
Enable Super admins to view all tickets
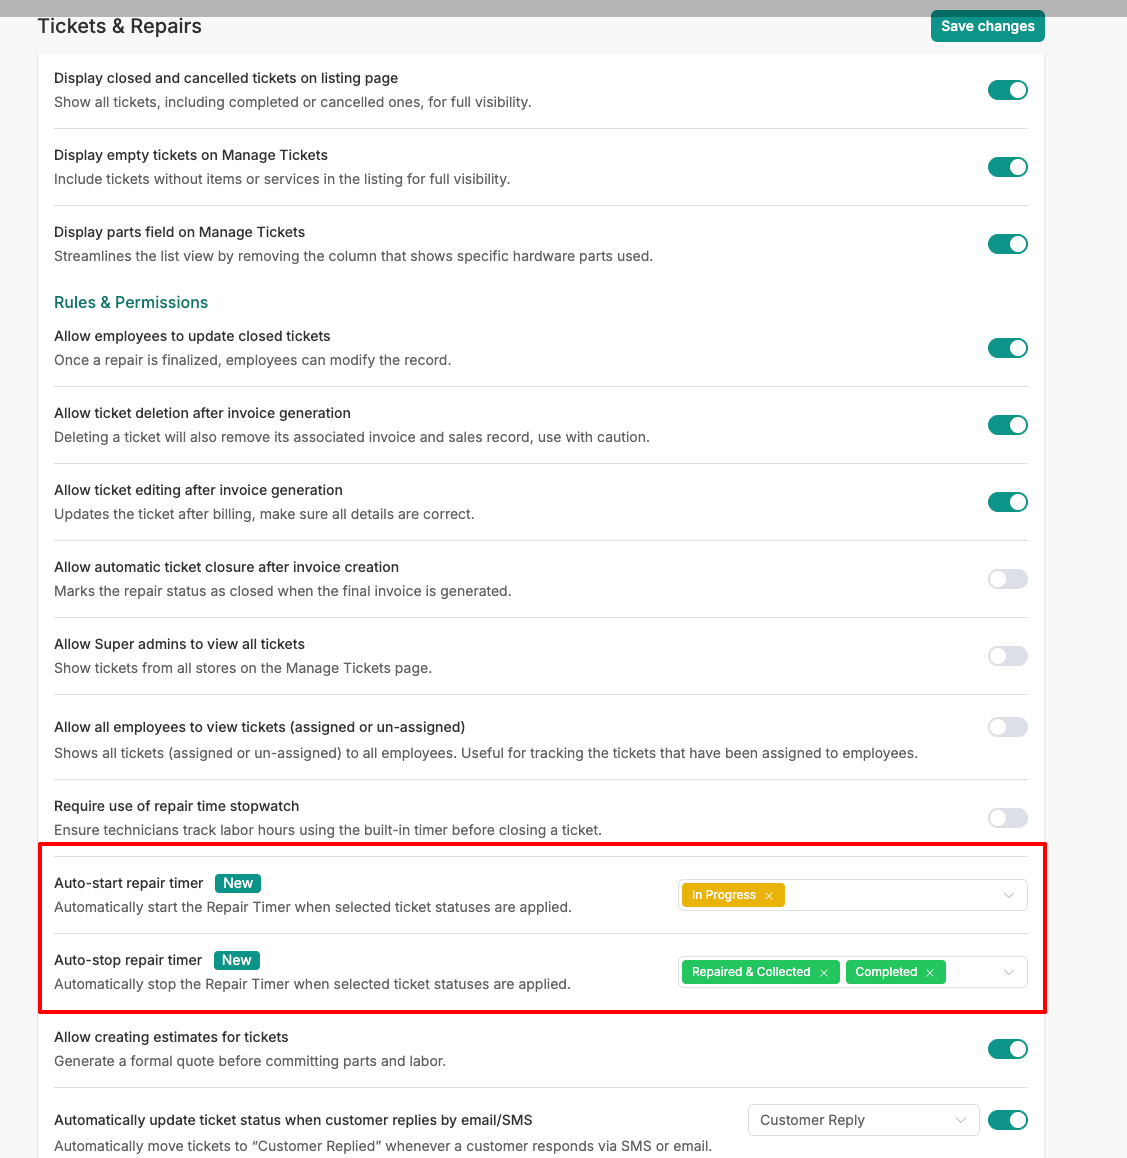1007,656
